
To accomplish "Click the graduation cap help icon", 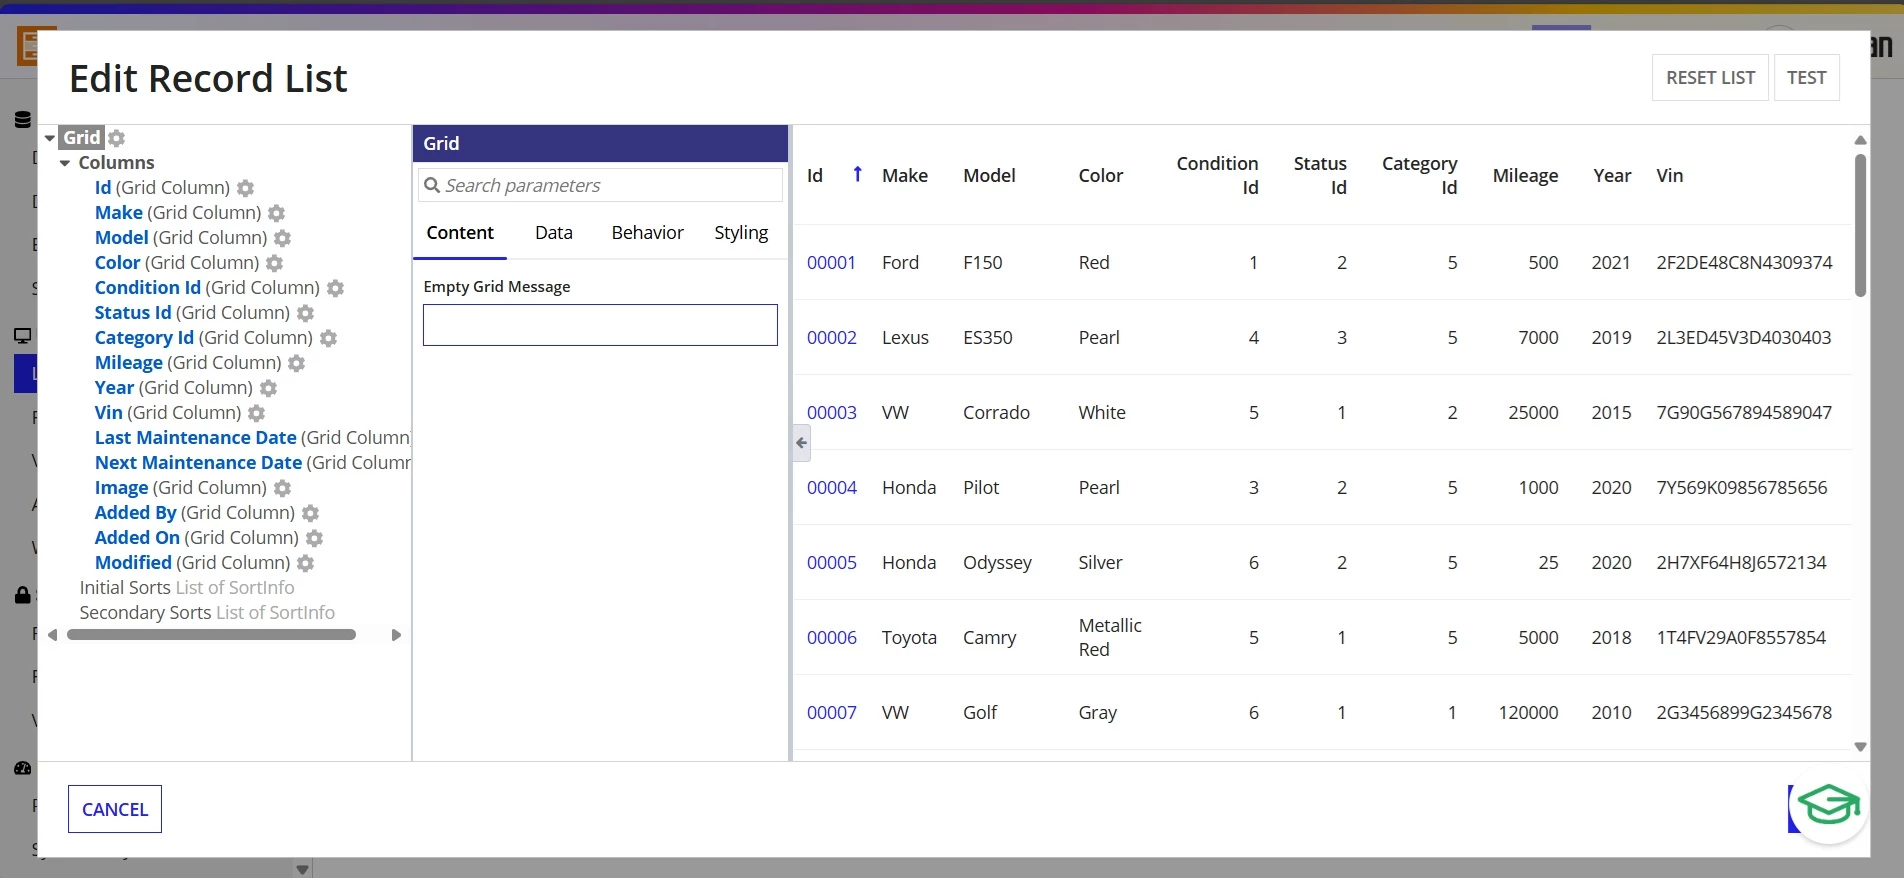I will coord(1829,805).
